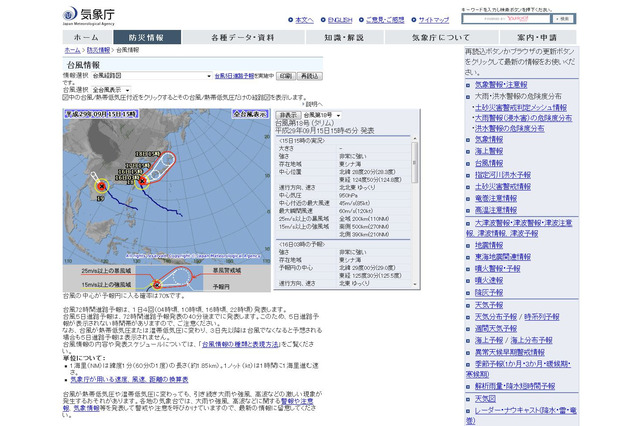Open sidebar link 時系列予報
Image resolution: width=640 pixels, height=426 pixels.
click(x=542, y=317)
